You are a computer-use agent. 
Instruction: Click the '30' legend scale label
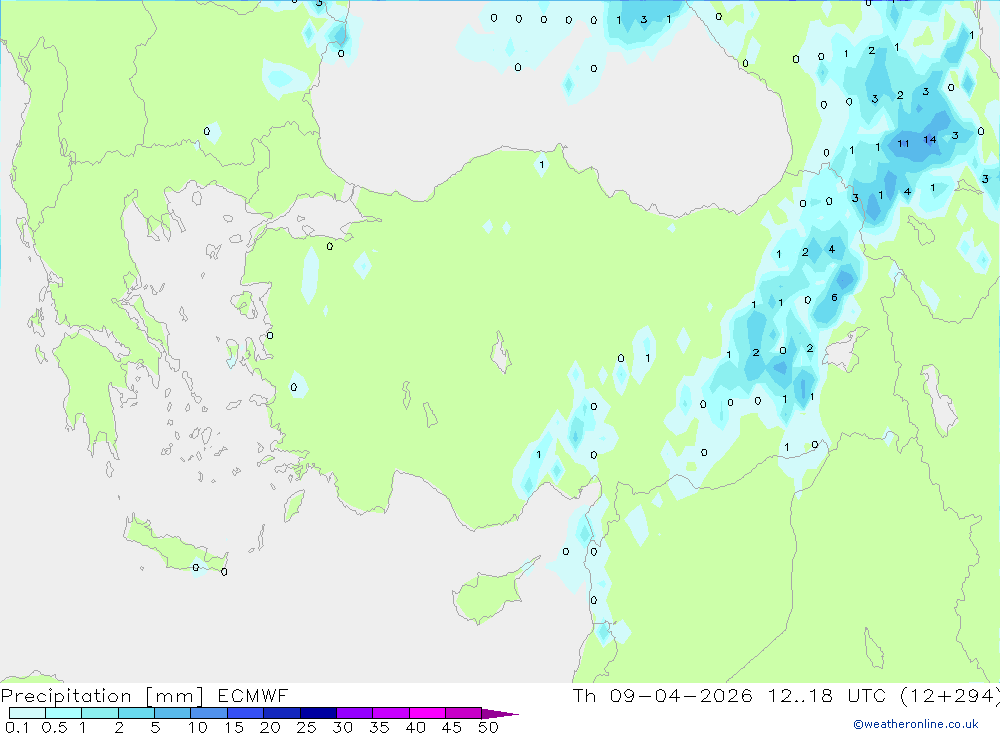click(342, 727)
